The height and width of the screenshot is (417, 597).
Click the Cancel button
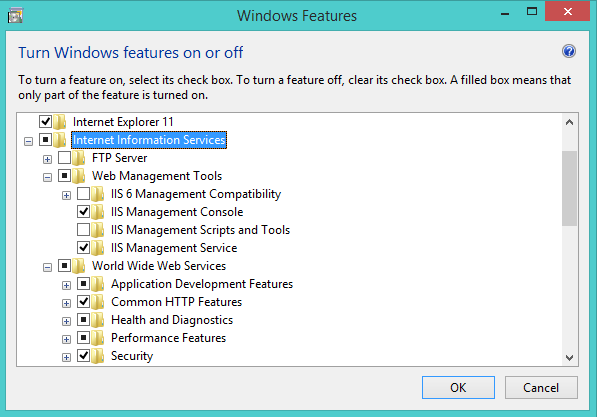pos(541,388)
